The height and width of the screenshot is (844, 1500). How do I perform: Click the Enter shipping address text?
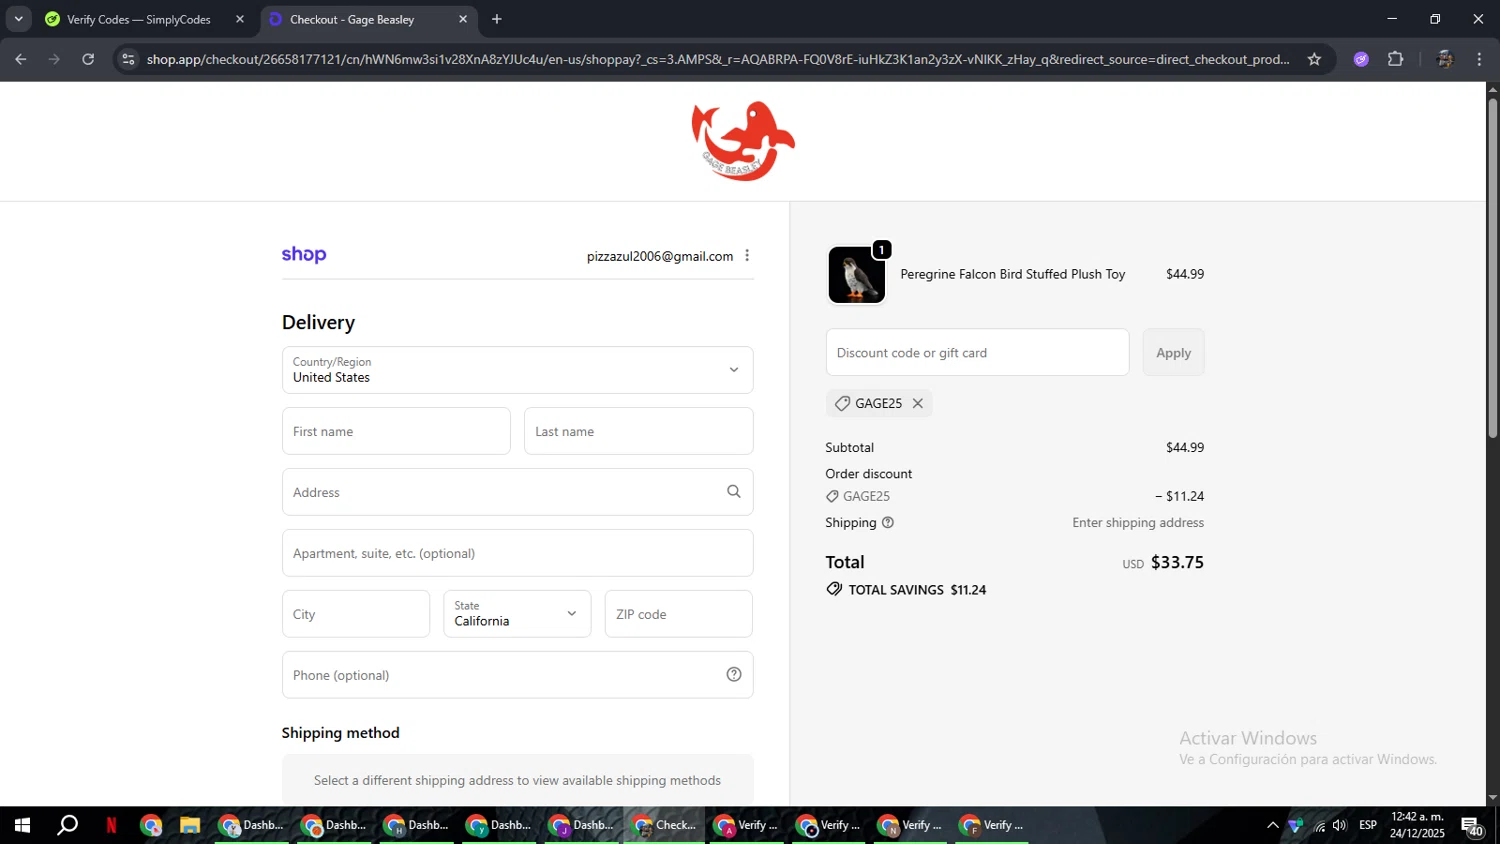[1138, 523]
